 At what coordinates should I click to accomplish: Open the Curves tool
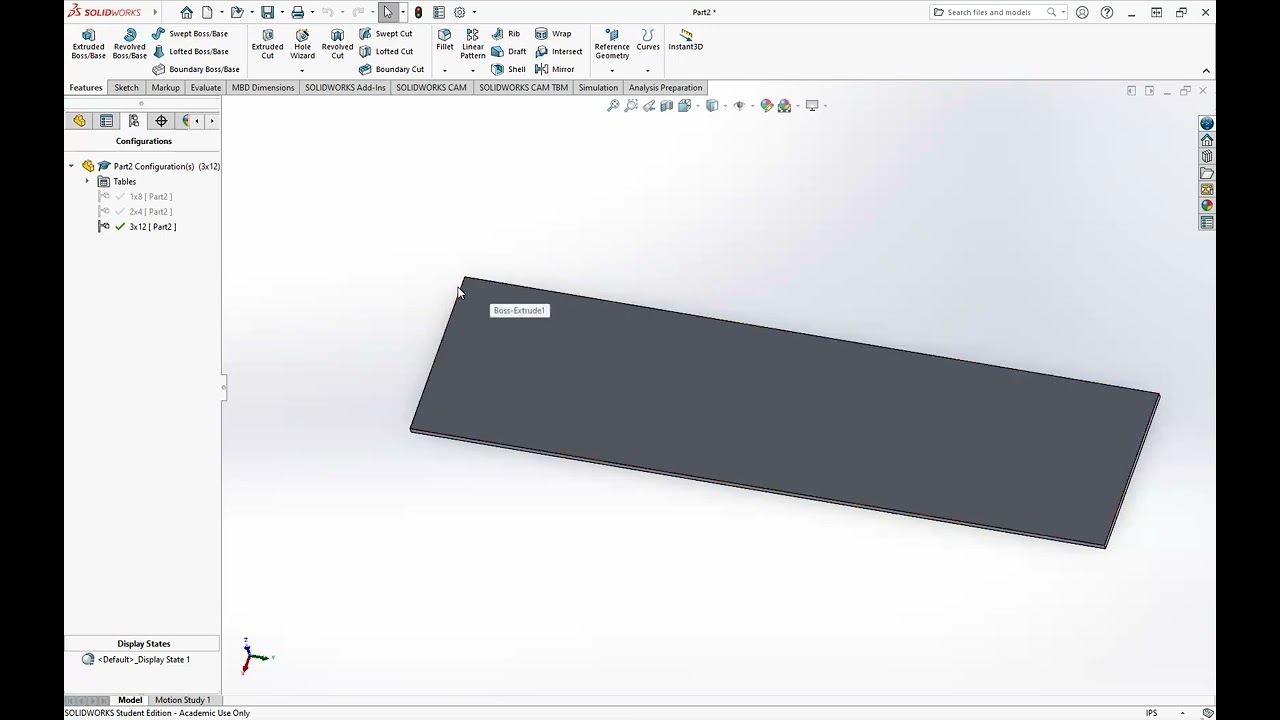coord(648,40)
